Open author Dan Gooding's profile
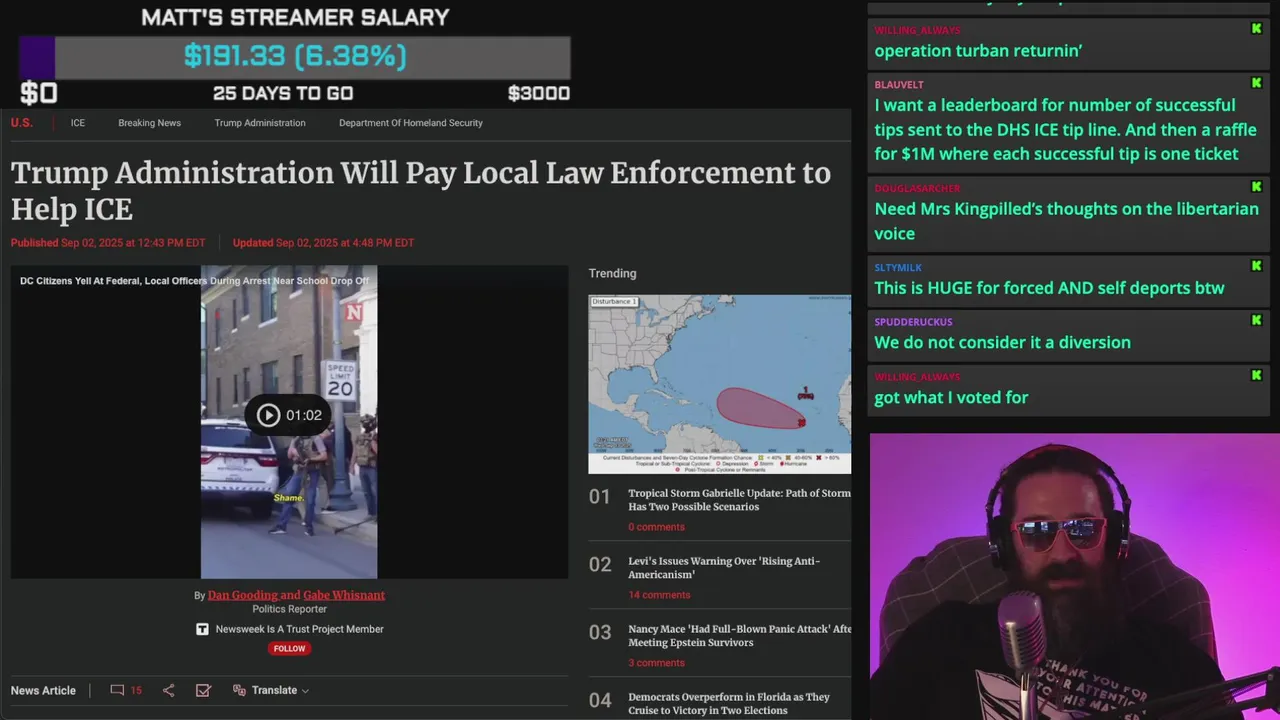1280x720 pixels. click(243, 595)
